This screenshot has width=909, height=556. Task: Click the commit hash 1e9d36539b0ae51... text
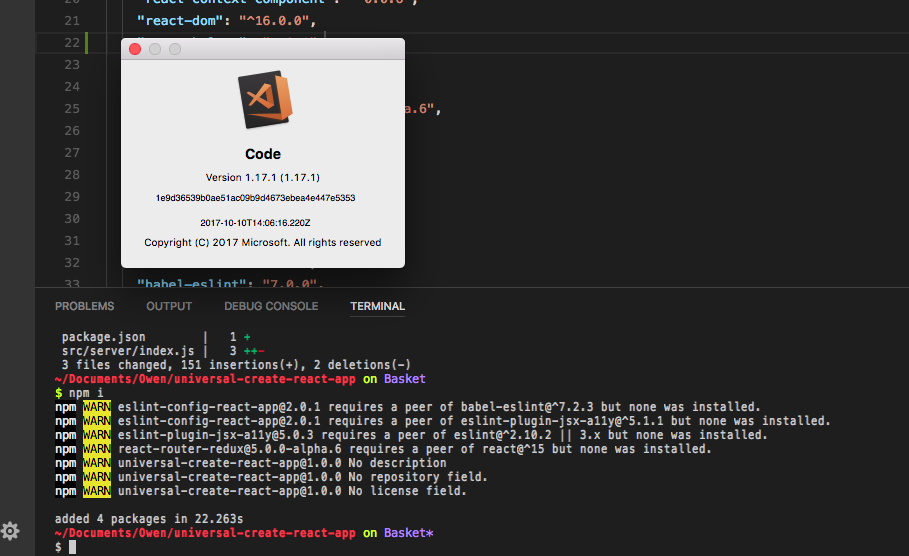point(256,198)
